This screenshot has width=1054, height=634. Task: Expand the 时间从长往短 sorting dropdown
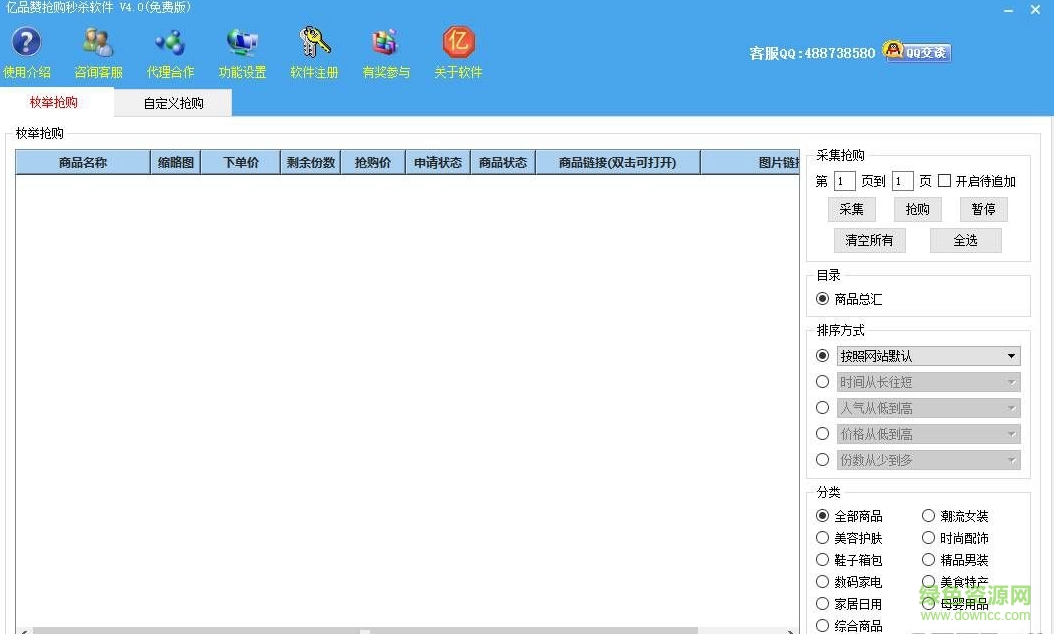click(x=928, y=381)
